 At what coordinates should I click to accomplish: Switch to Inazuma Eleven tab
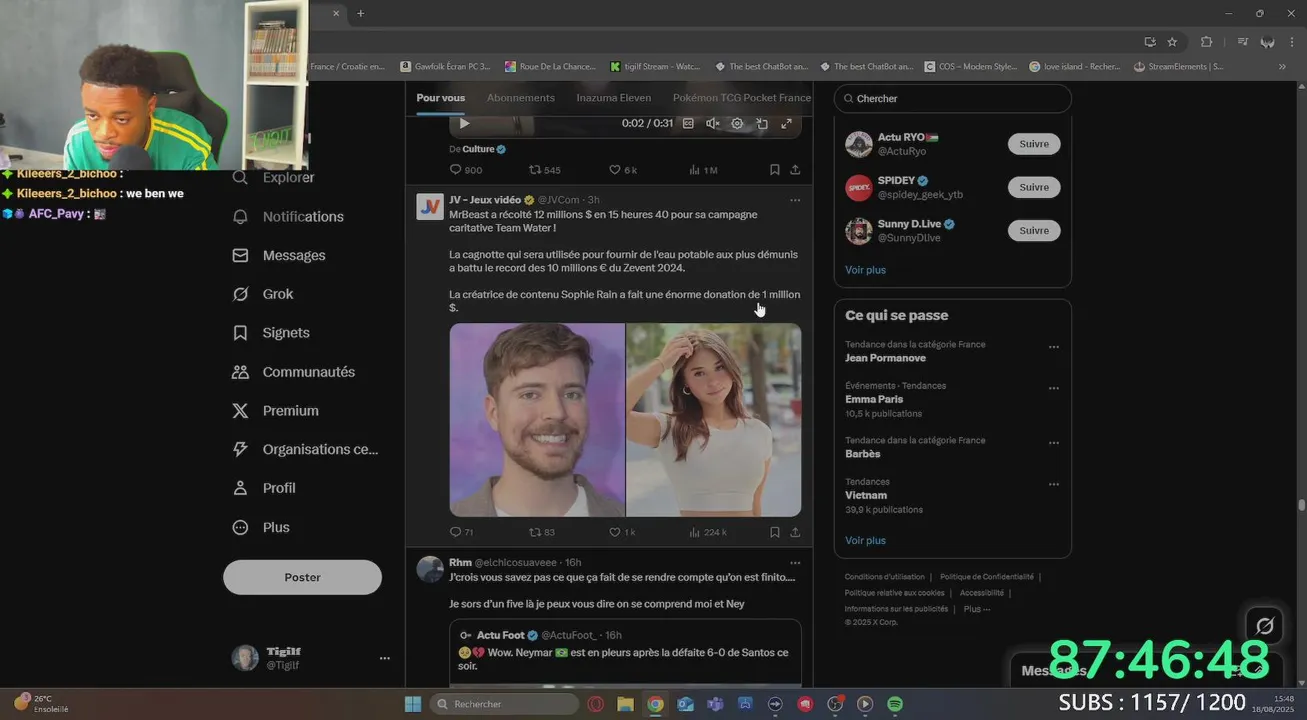[614, 98]
